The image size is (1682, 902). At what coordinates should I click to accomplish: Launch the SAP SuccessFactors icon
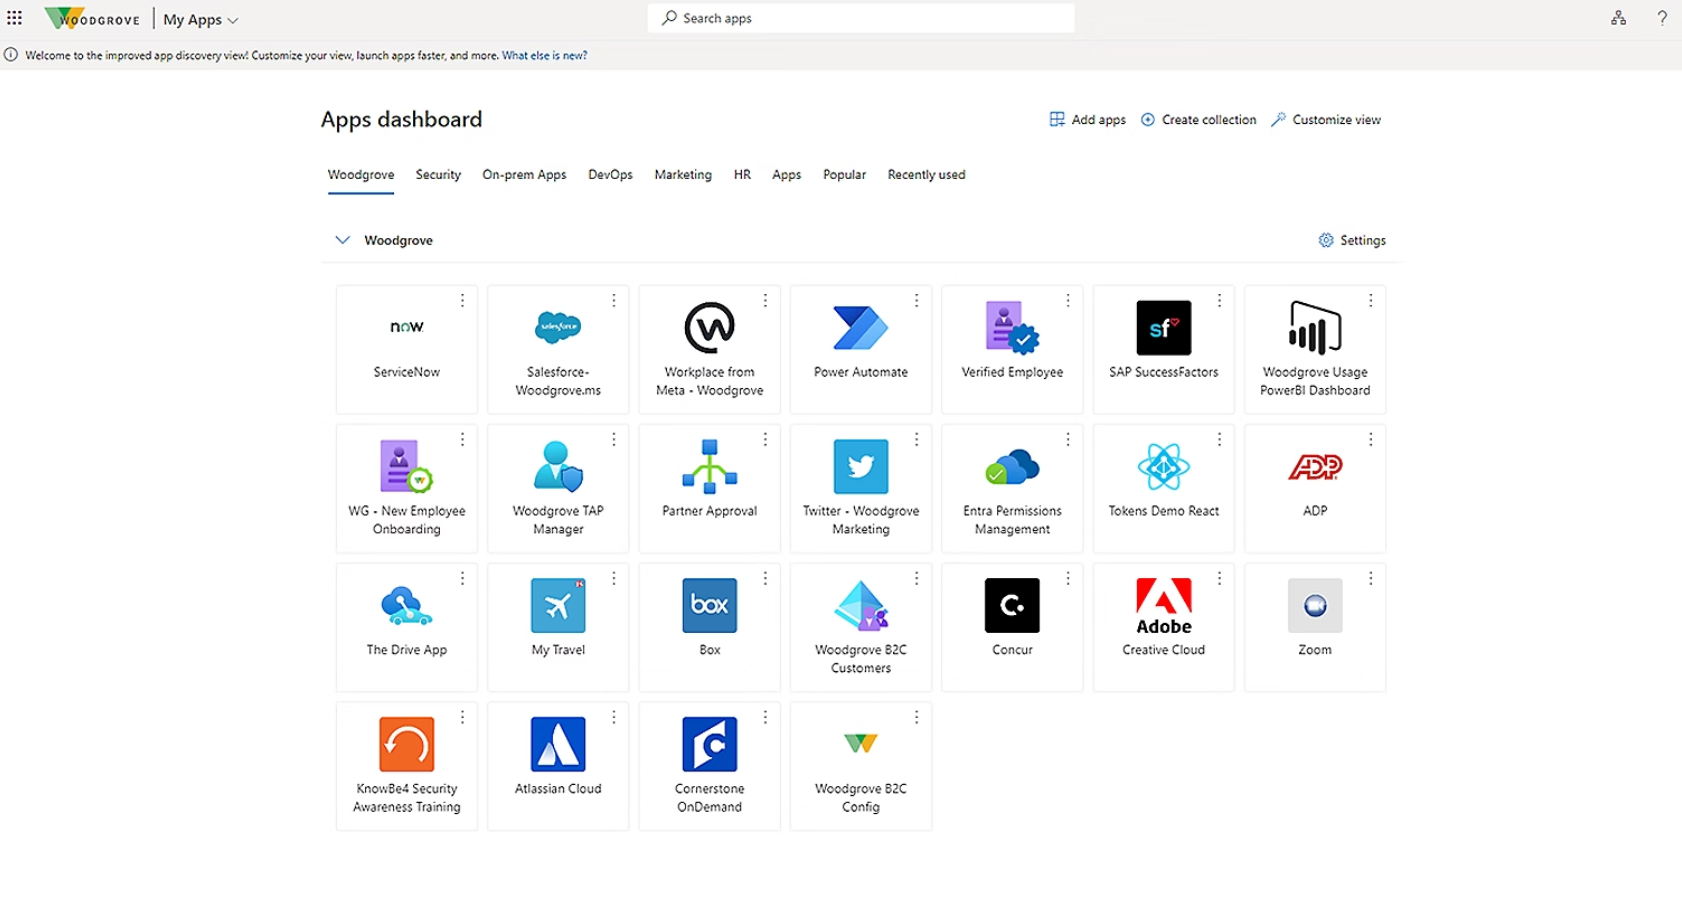[x=1163, y=327]
